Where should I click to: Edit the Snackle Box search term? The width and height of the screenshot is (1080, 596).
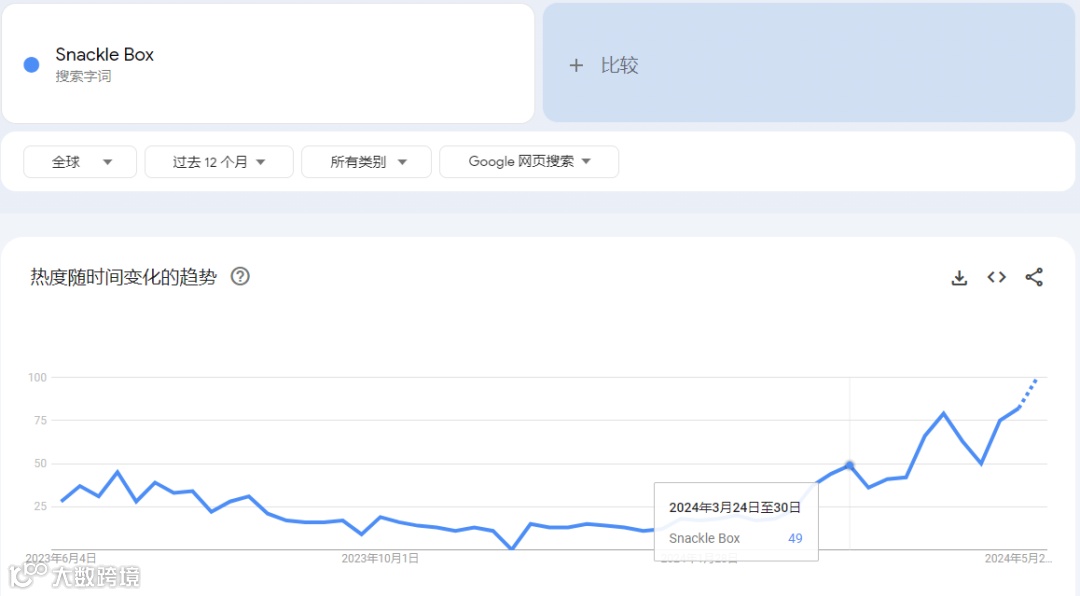pos(105,54)
